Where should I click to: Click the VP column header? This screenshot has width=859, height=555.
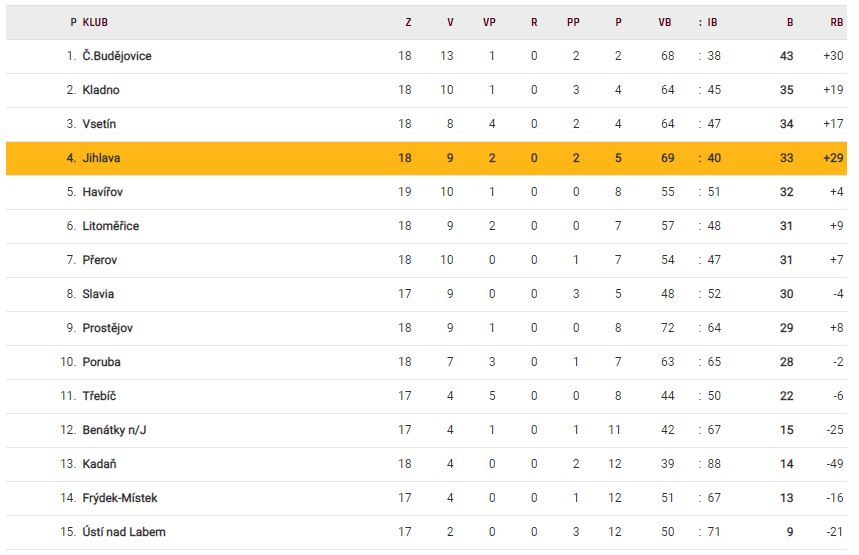pos(489,21)
